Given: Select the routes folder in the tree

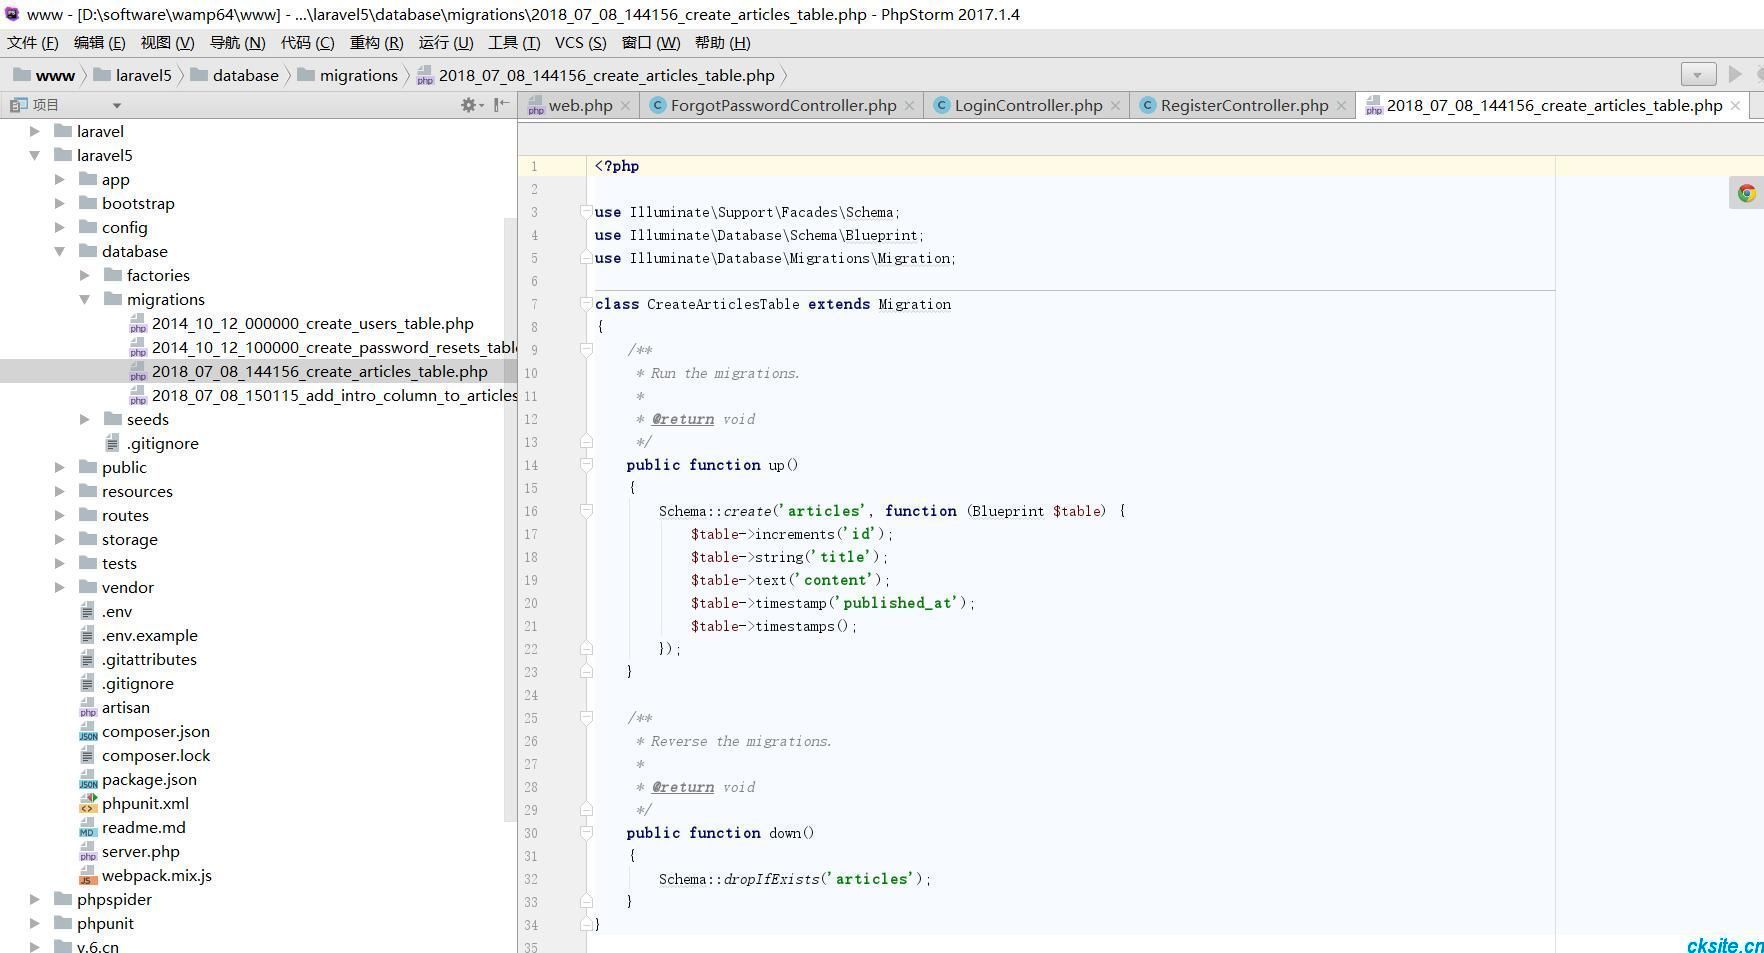Looking at the screenshot, I should pos(125,515).
